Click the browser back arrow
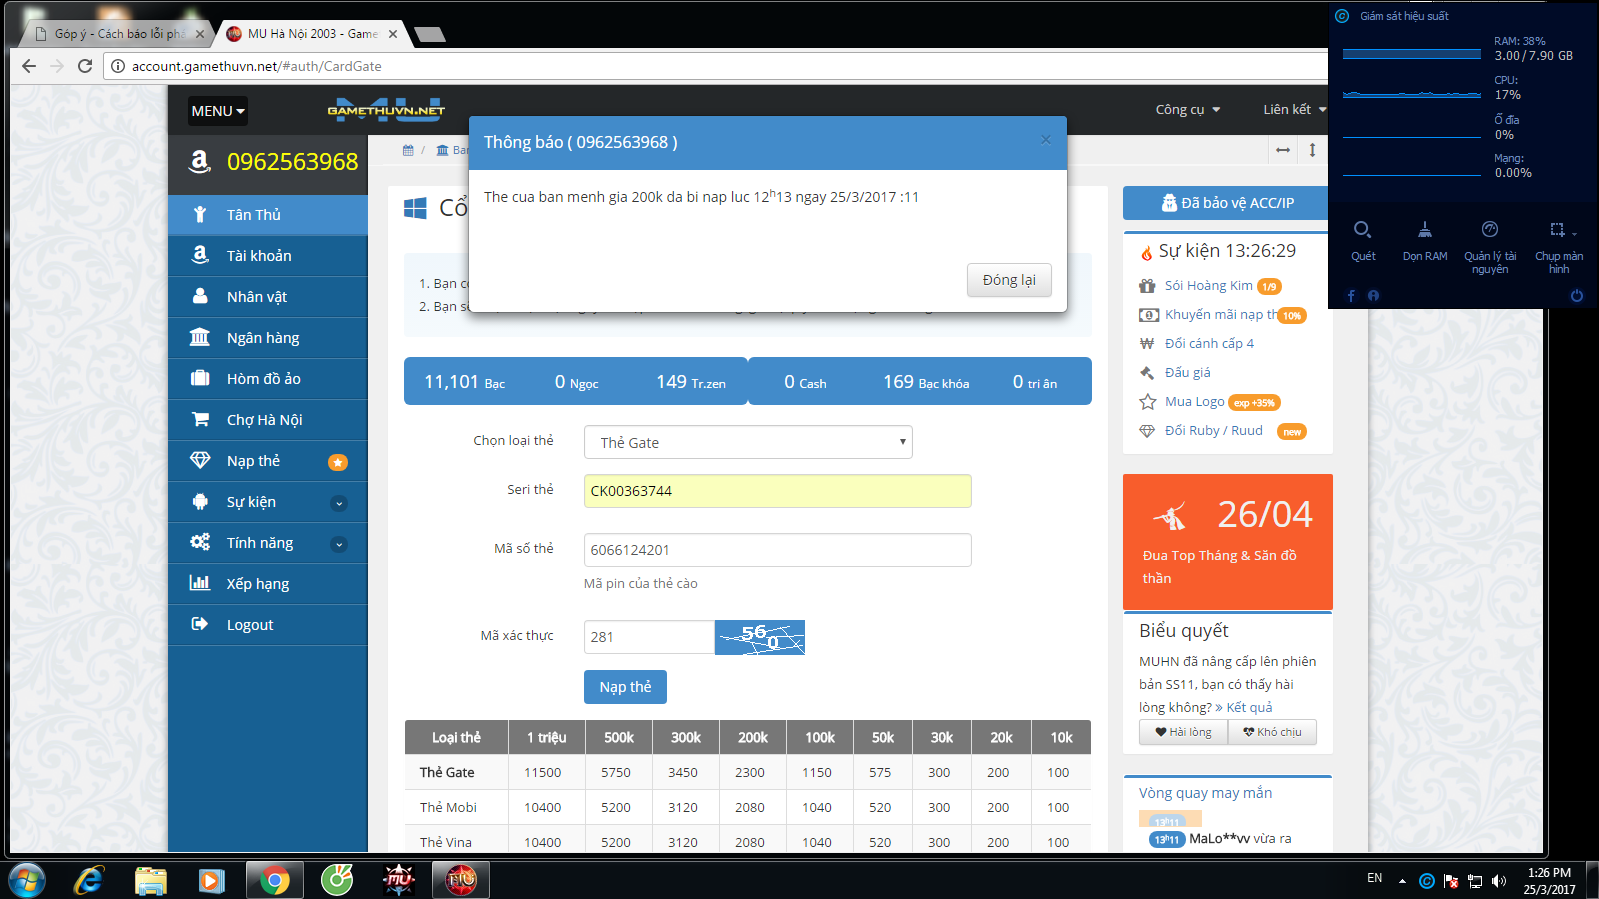 28,66
